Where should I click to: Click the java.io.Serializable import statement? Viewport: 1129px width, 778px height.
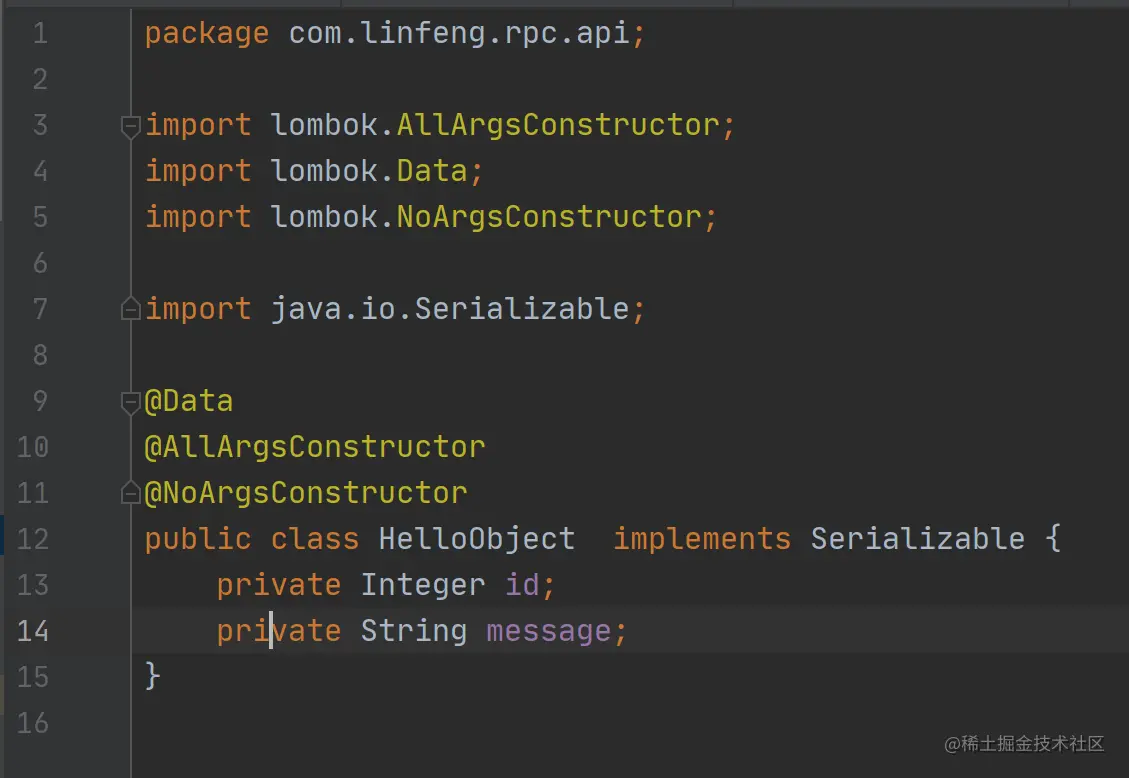[x=450, y=309]
